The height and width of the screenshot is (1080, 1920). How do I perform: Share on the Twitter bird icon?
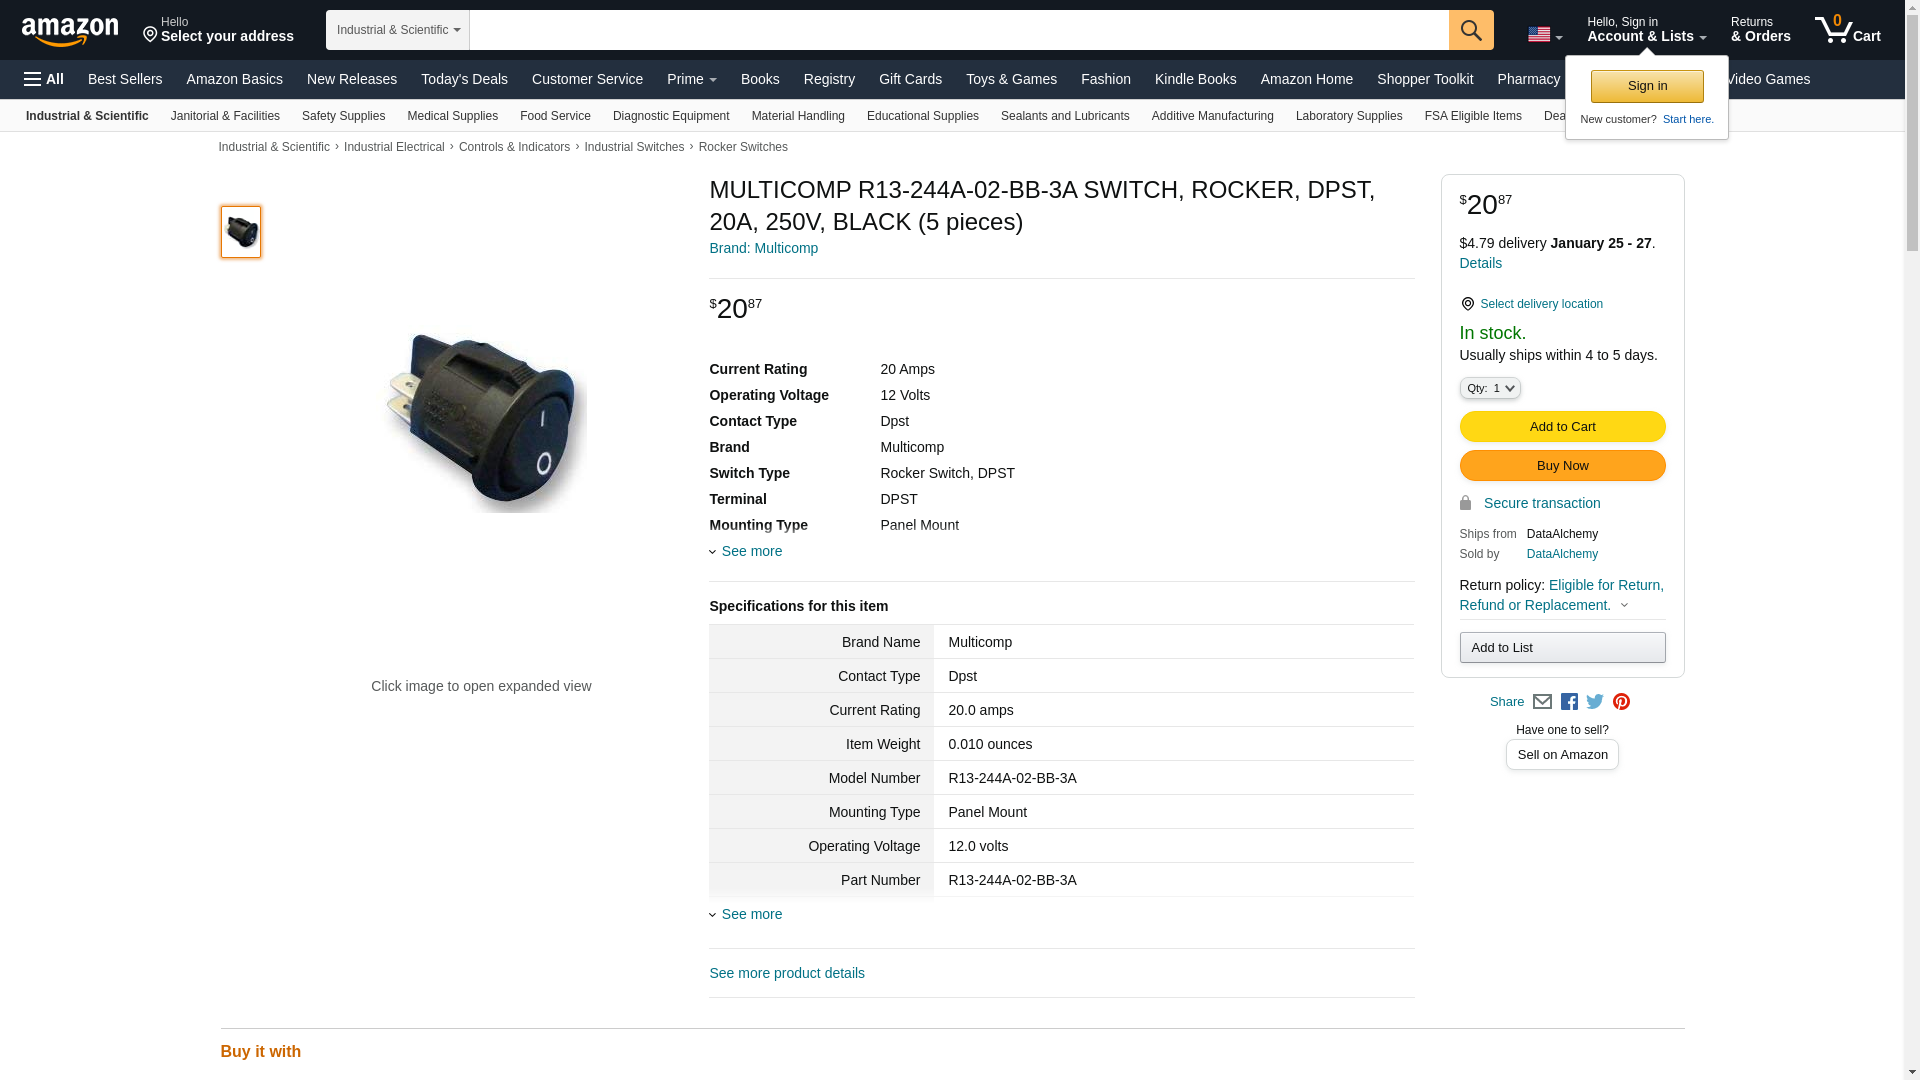(1595, 702)
